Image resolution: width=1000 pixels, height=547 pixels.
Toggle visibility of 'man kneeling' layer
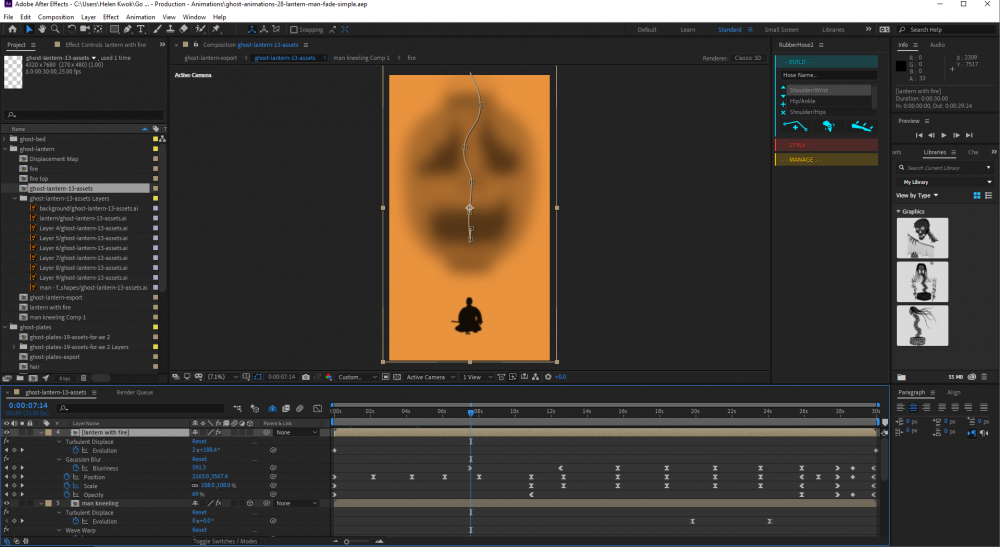[x=7, y=503]
